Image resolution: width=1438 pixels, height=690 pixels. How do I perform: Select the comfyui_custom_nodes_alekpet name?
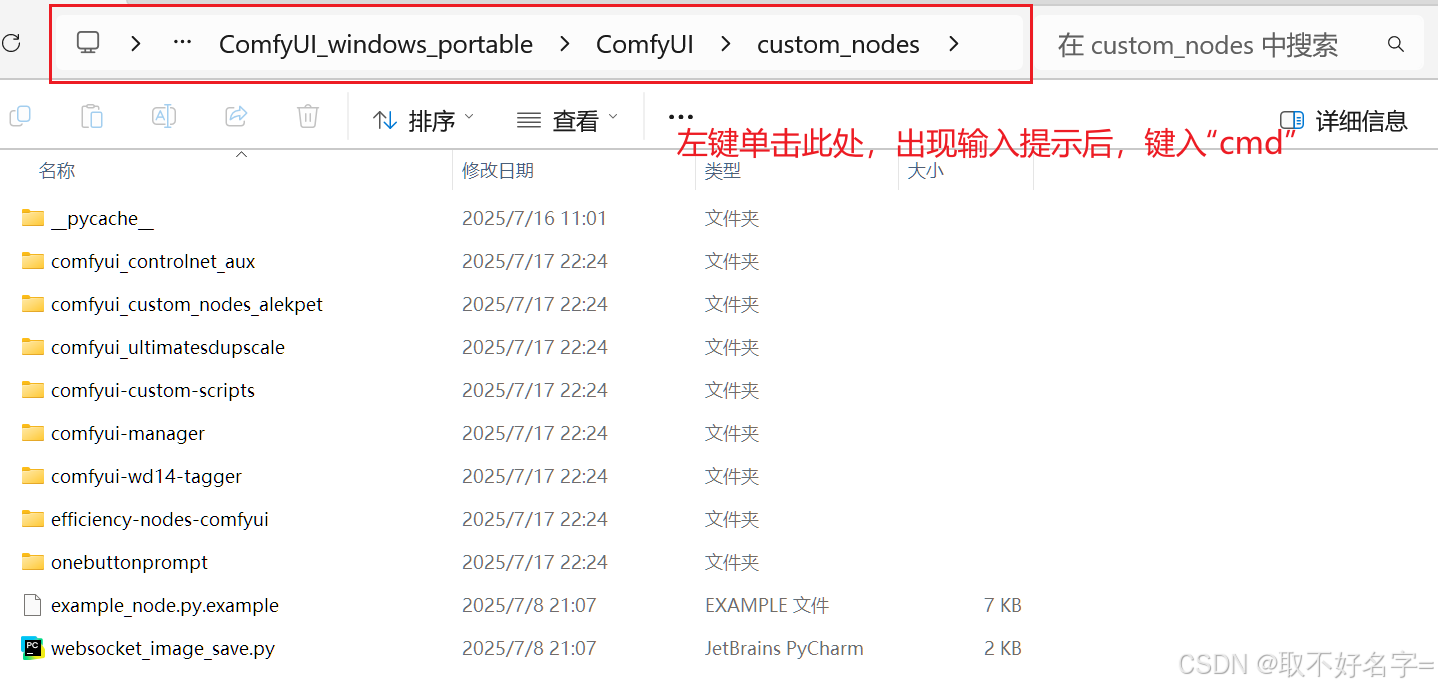click(187, 305)
